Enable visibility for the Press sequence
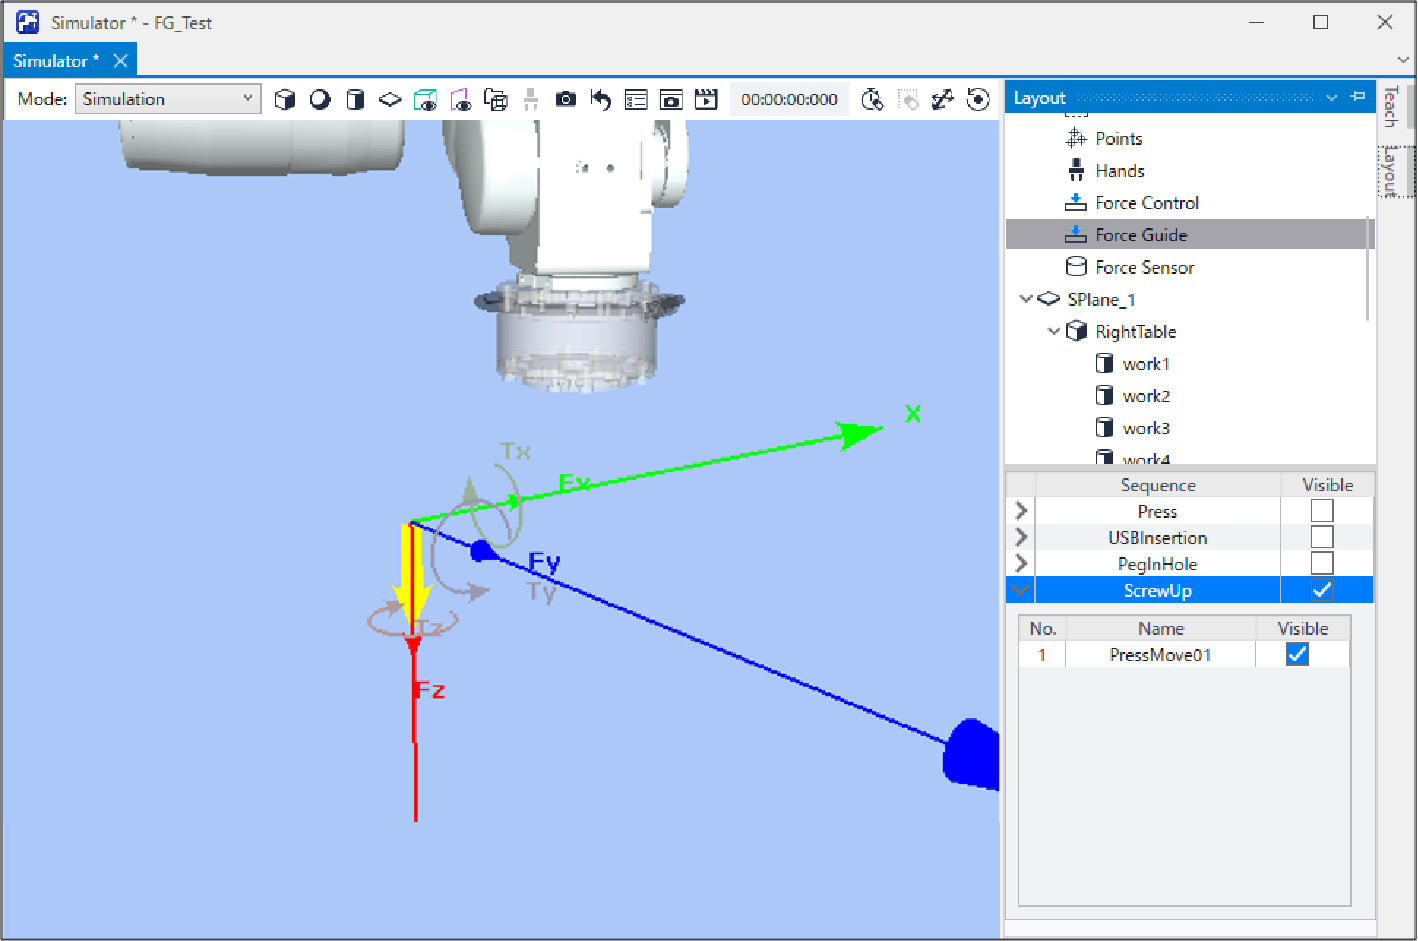The height and width of the screenshot is (941, 1418). coord(1321,511)
